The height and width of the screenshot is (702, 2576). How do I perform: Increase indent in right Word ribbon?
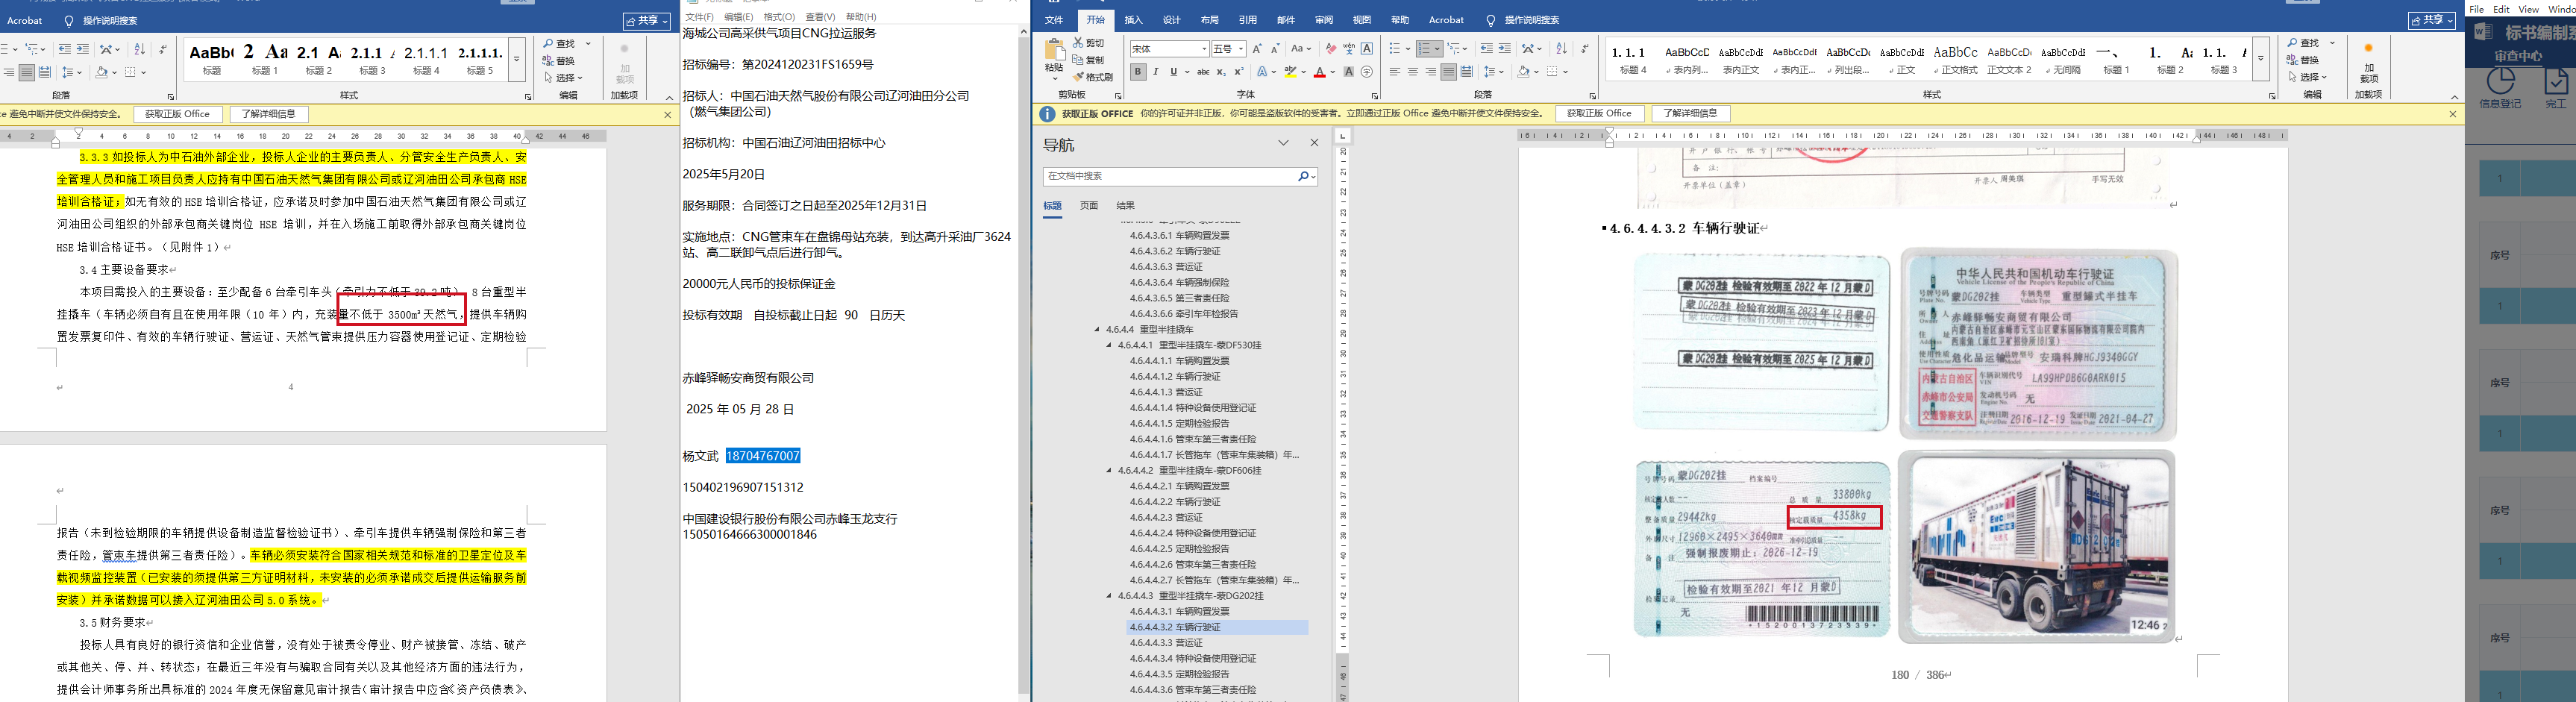pos(1505,48)
